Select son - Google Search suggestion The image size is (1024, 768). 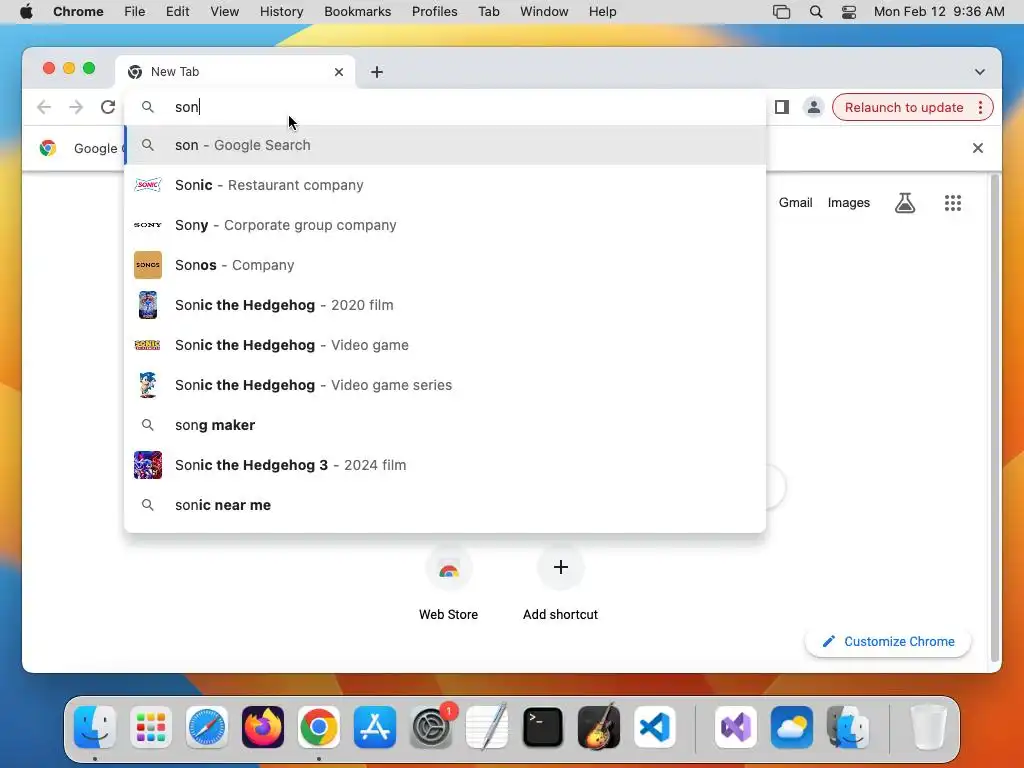tap(445, 145)
